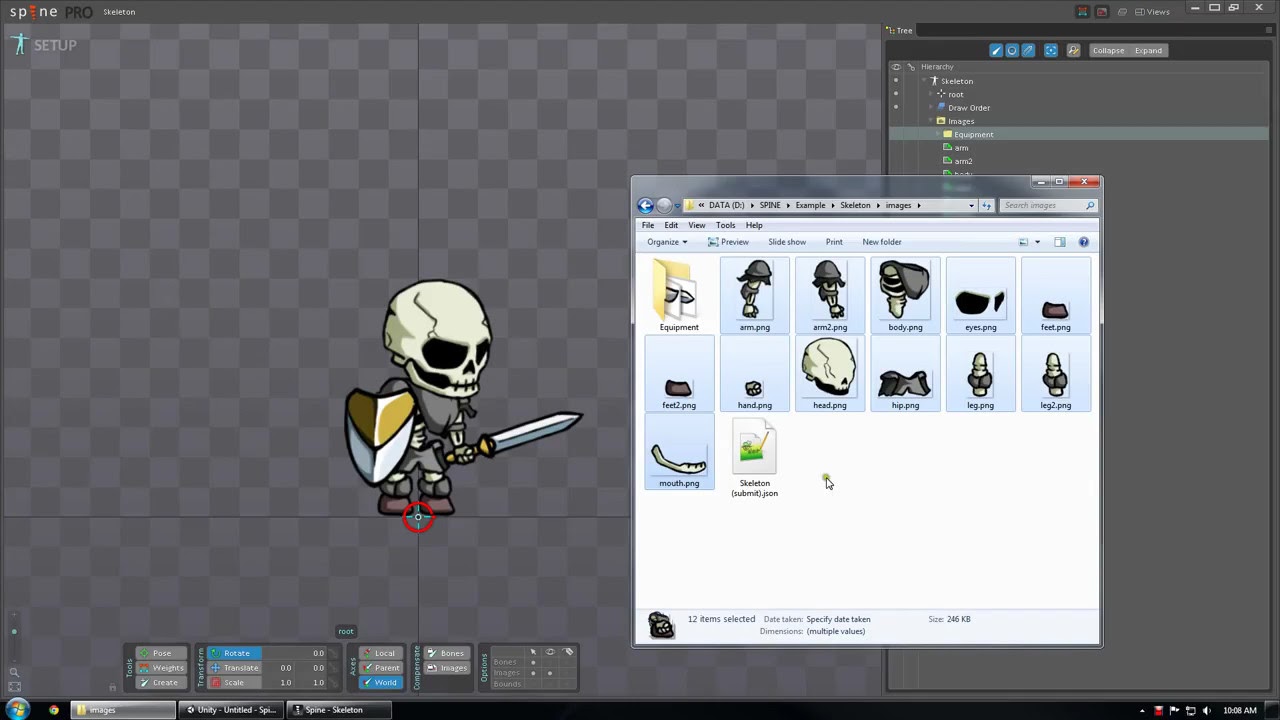Image resolution: width=1280 pixels, height=720 pixels.
Task: Open recent pages dropdown next to forward button
Action: tap(677, 206)
